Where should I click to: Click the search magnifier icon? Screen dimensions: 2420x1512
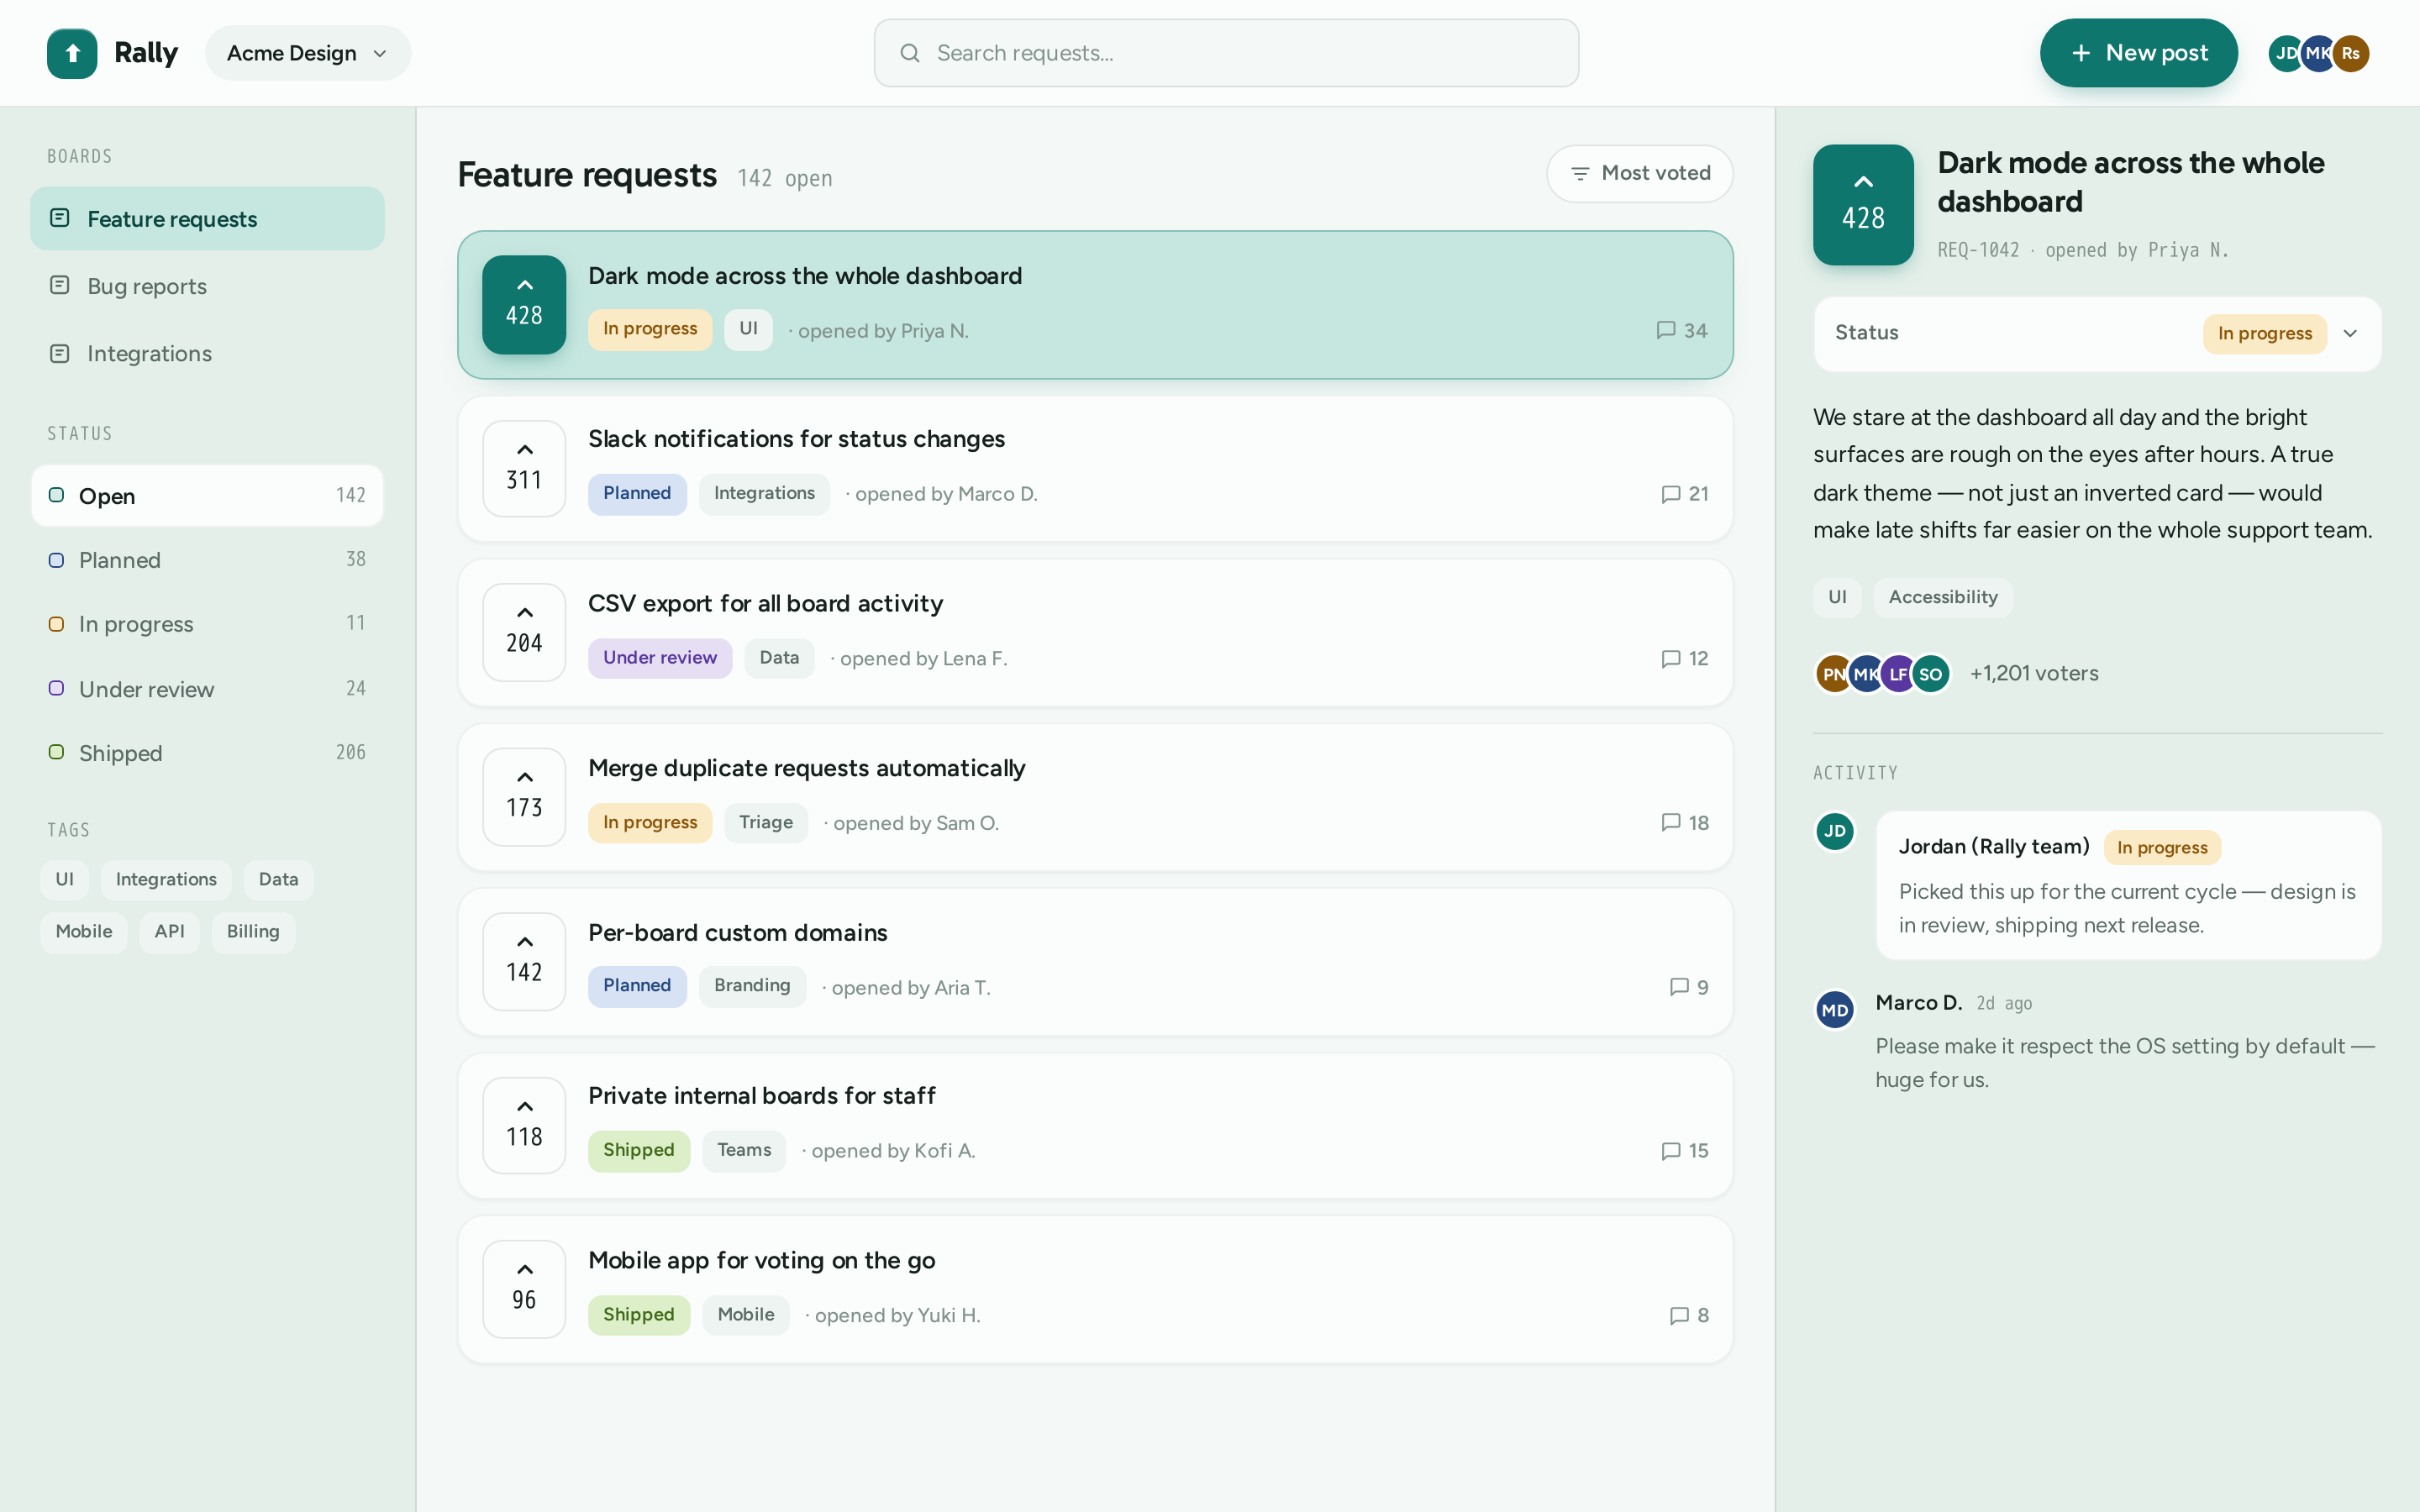909,53
